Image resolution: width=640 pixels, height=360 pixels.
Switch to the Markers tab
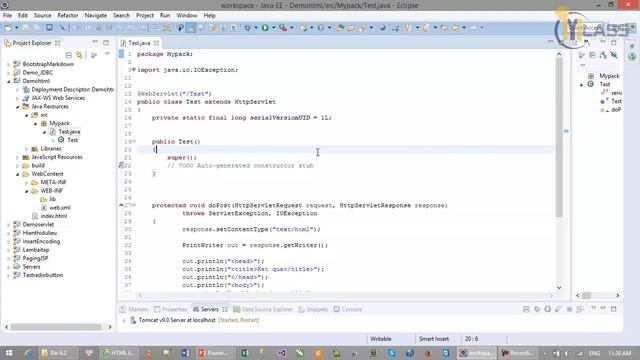tap(134, 309)
